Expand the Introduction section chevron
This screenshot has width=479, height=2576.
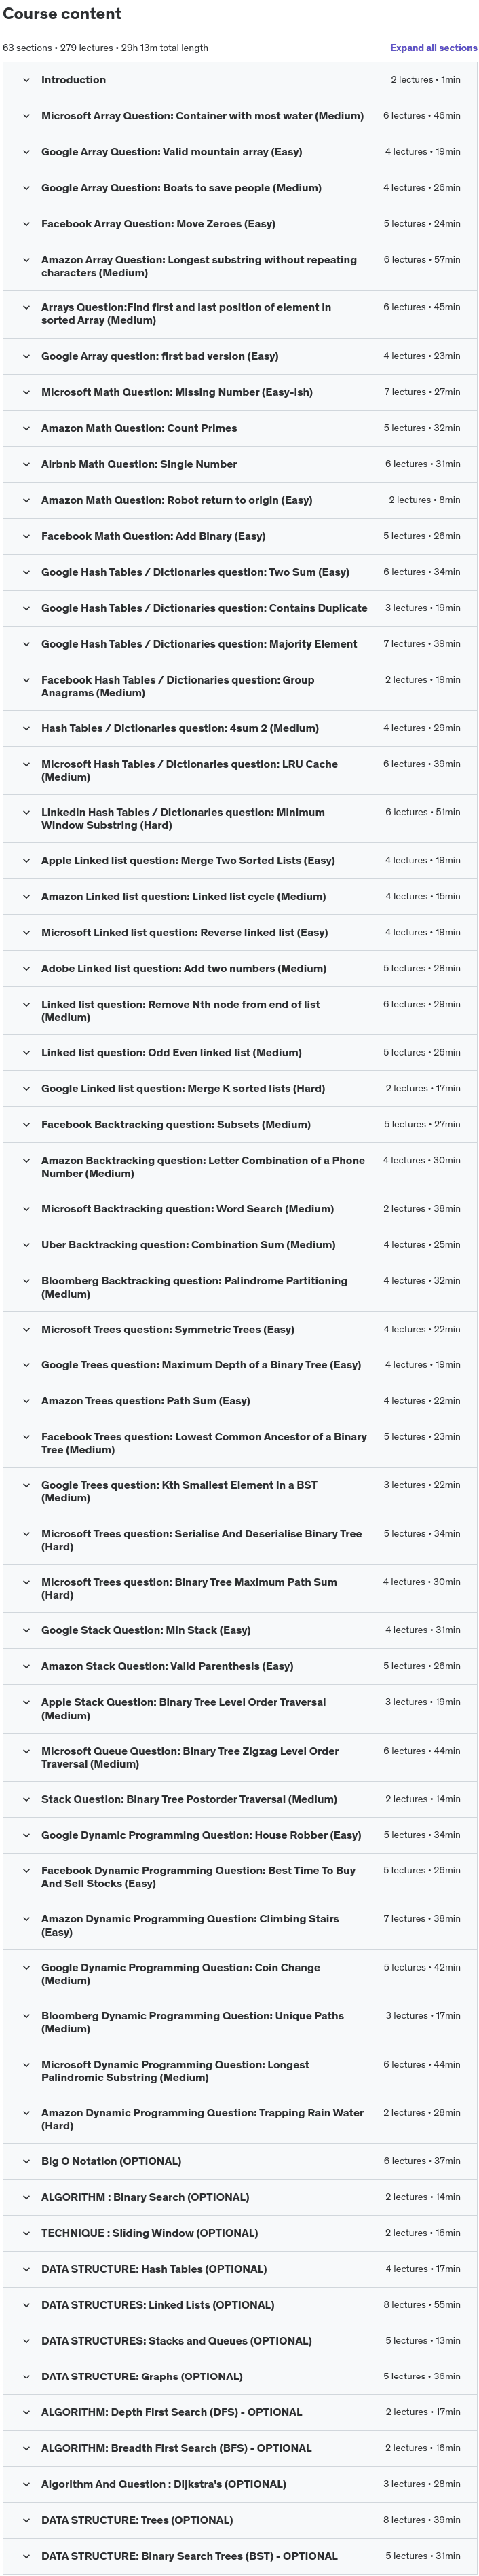pos(26,80)
